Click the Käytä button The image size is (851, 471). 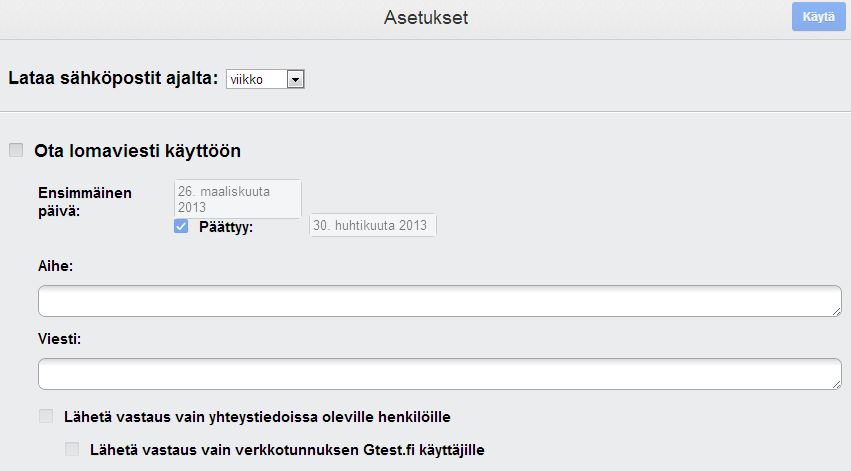818,17
